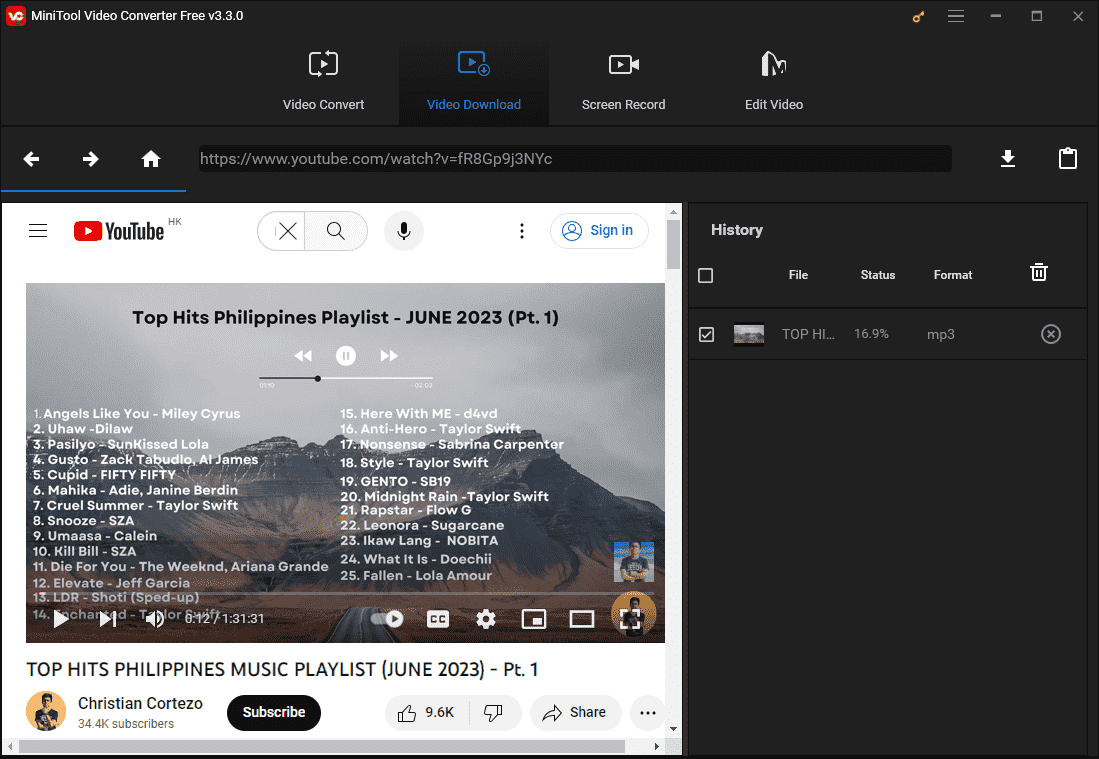
Task: Switch to the Video Convert tab
Action: [x=323, y=82]
